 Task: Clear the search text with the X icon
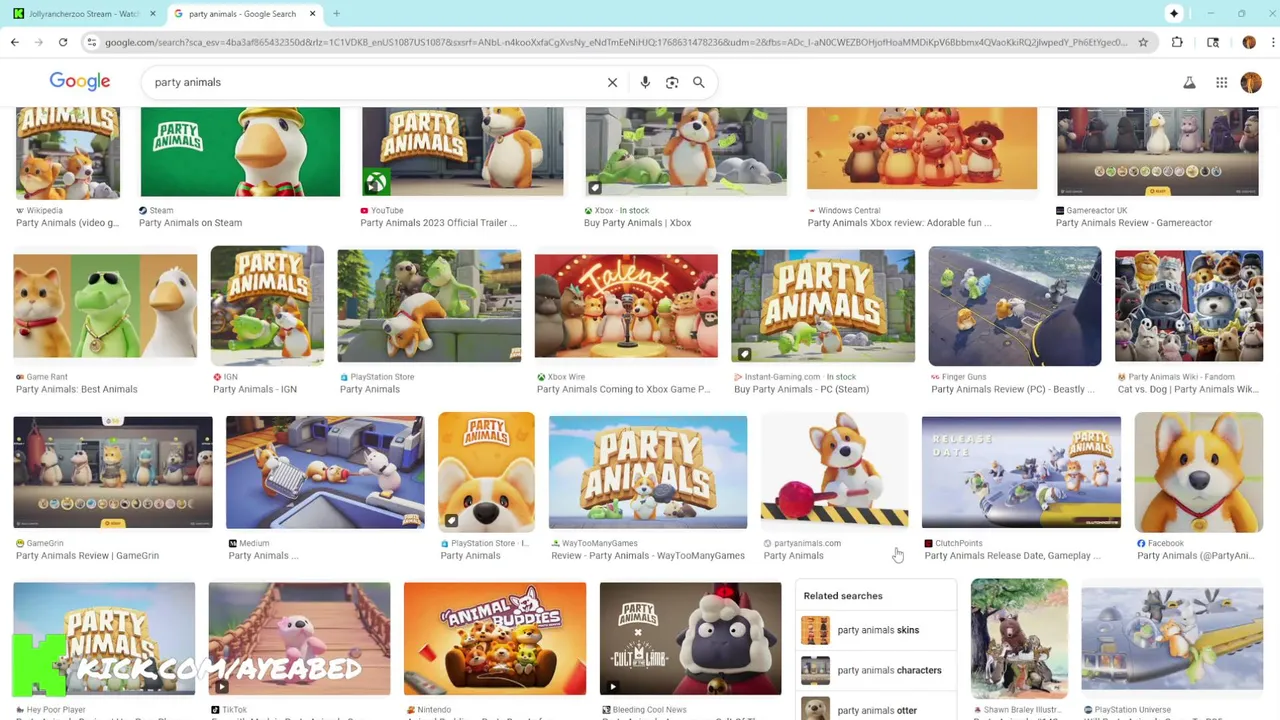(x=612, y=82)
